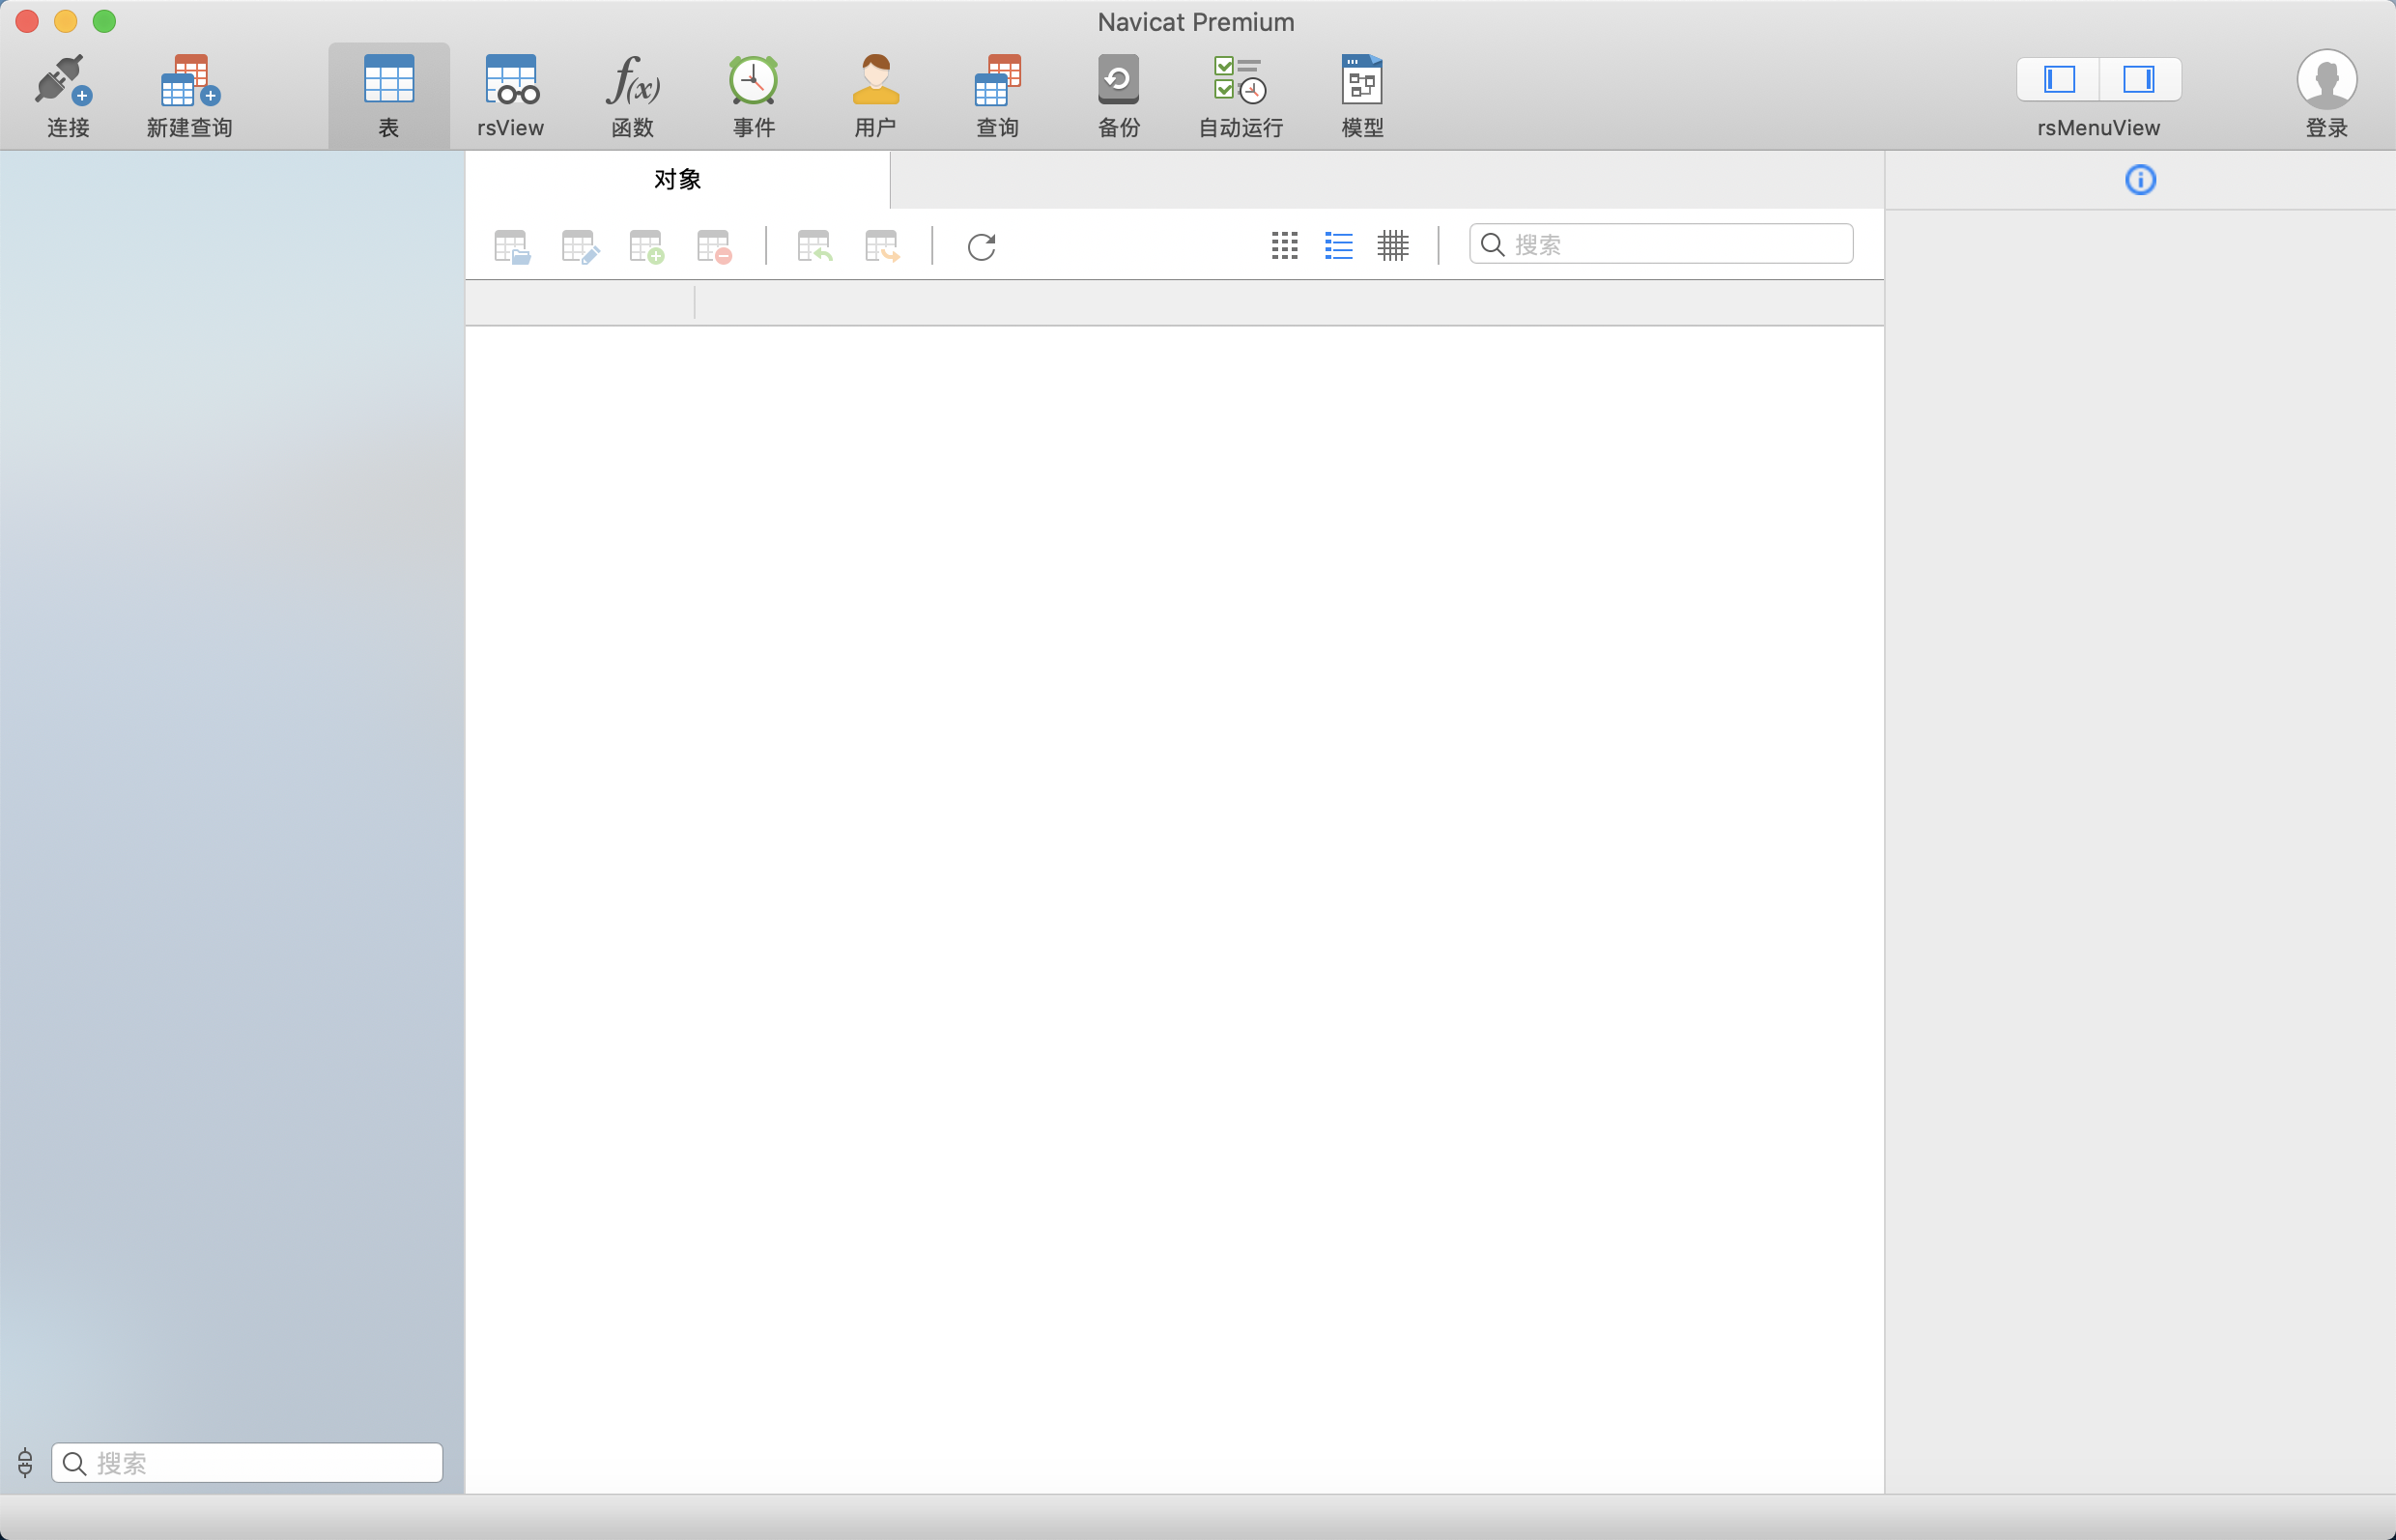Select the 用户 (User) person icon
Image resolution: width=2396 pixels, height=1540 pixels.
875,82
